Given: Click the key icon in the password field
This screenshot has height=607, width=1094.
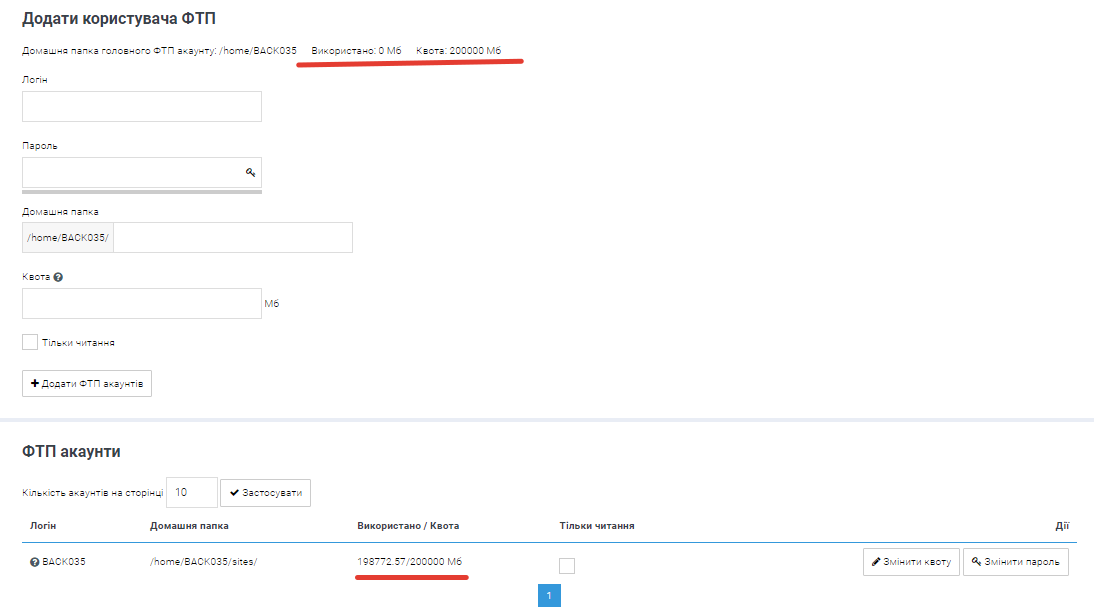Looking at the screenshot, I should 251,172.
